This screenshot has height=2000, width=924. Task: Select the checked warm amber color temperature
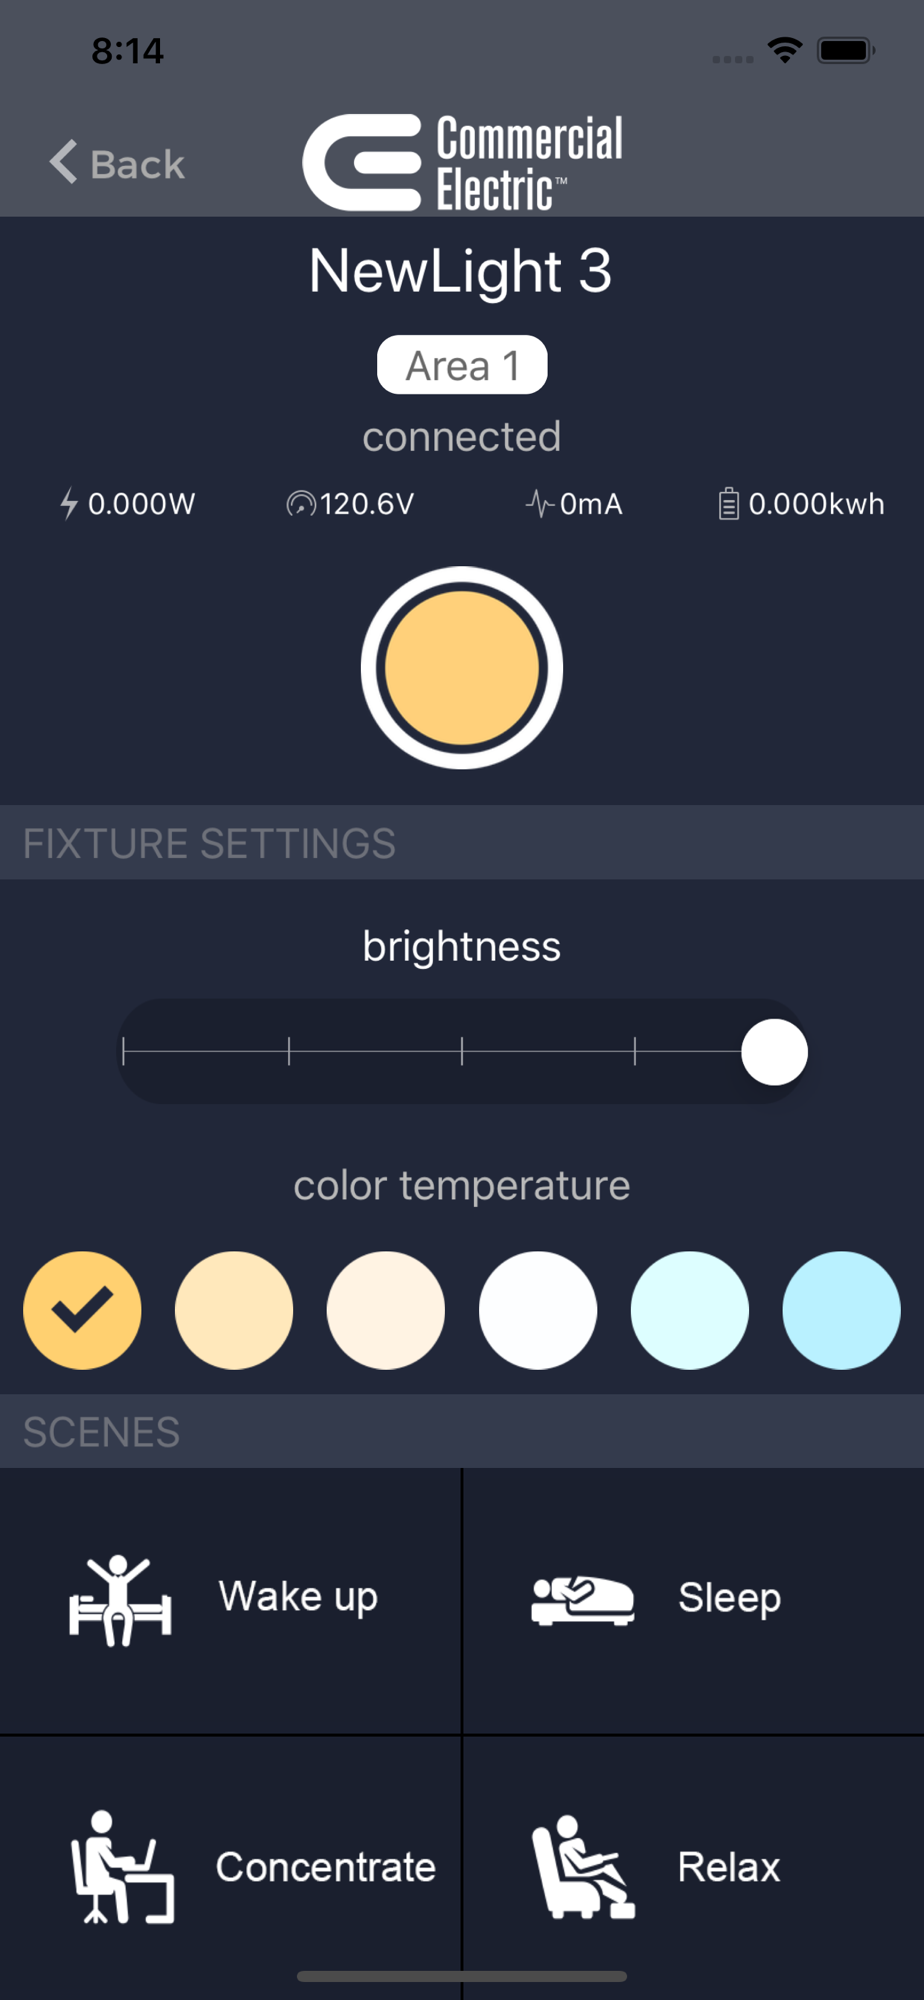tap(82, 1310)
